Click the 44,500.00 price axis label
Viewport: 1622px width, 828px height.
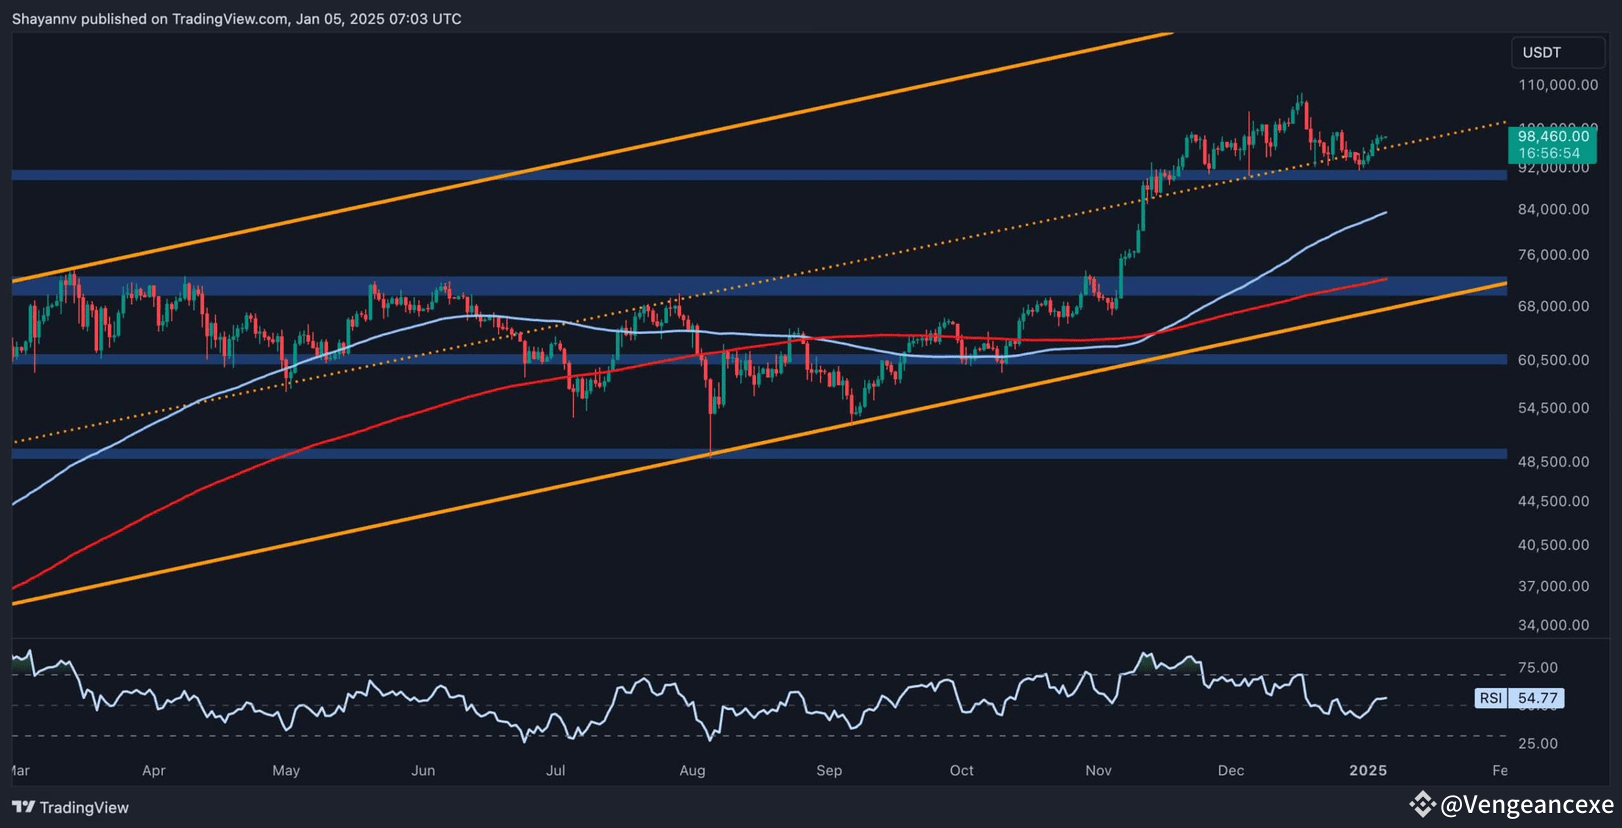click(x=1553, y=501)
